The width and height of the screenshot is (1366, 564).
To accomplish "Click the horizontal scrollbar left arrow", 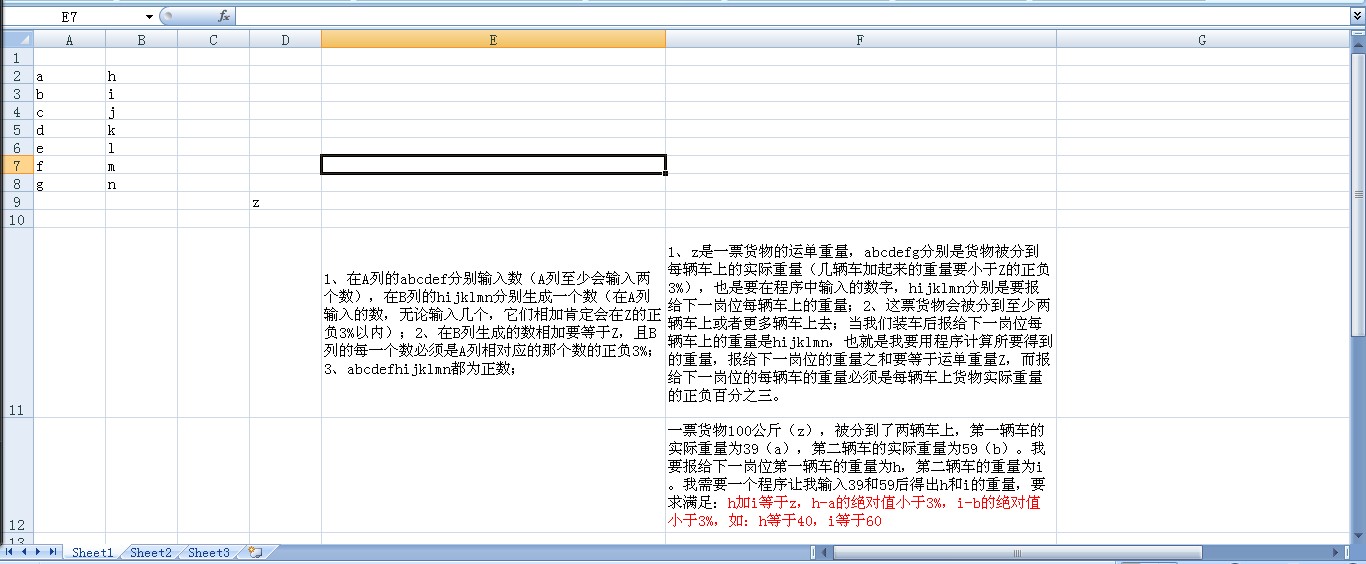I will [825, 552].
